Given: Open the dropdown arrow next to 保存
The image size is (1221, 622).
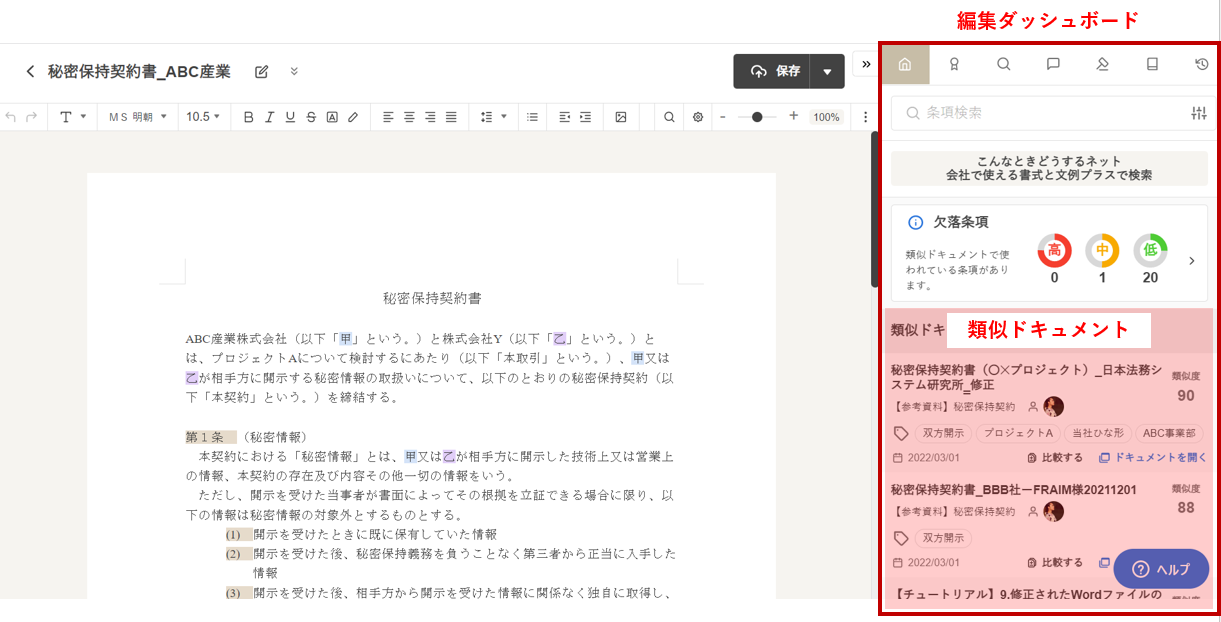Looking at the screenshot, I should [827, 72].
